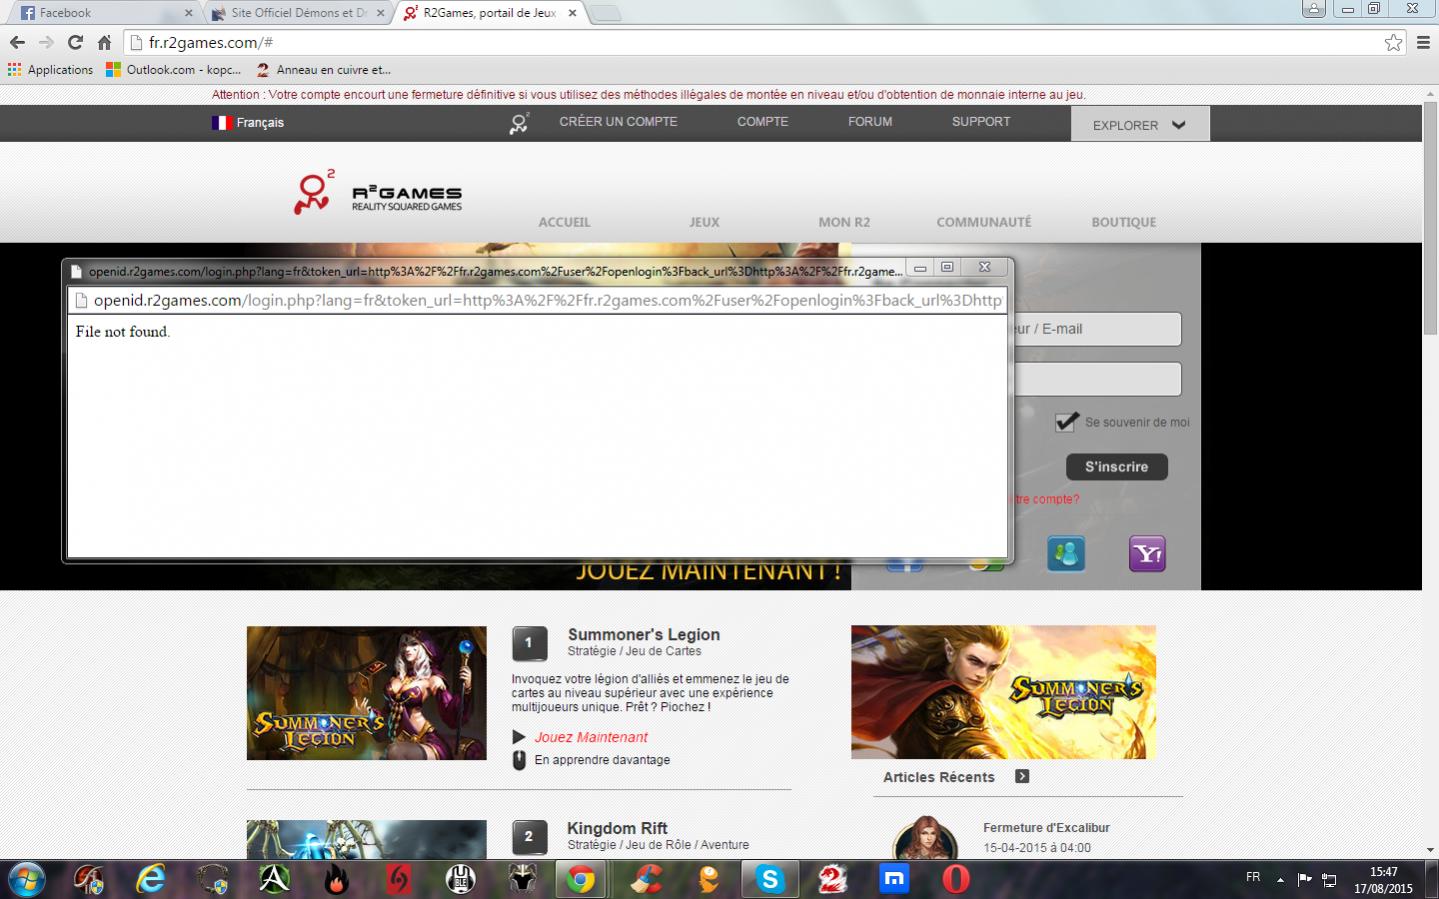Viewport: 1439px width, 899px height.
Task: Expand the EXPLORER dropdown
Action: coord(1139,125)
